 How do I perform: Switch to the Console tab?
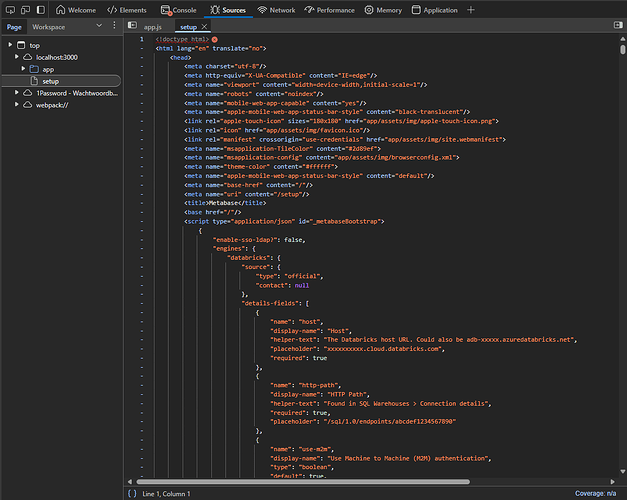178,10
